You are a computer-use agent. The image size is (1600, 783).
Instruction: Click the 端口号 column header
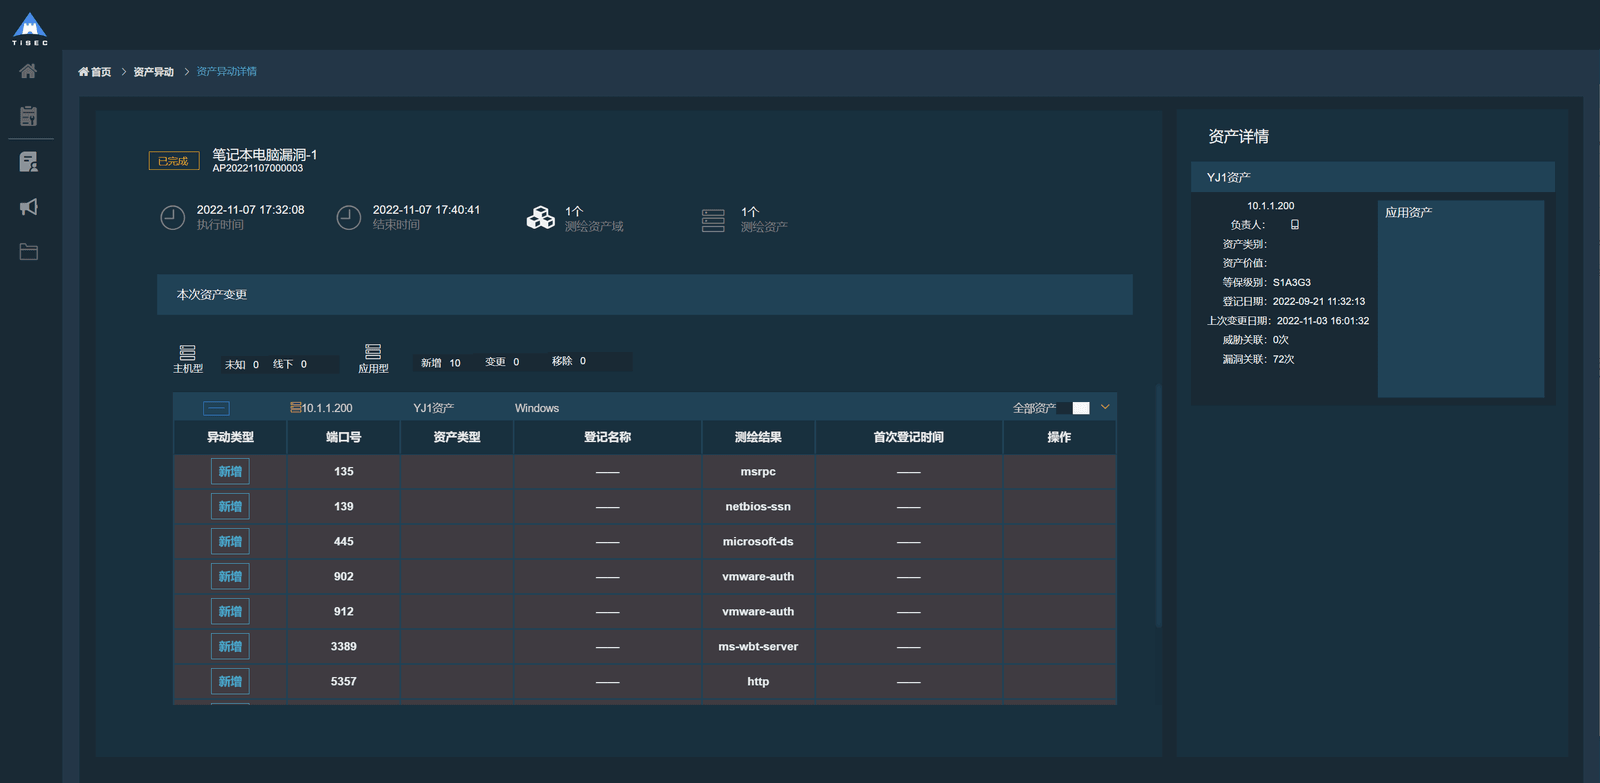344,437
